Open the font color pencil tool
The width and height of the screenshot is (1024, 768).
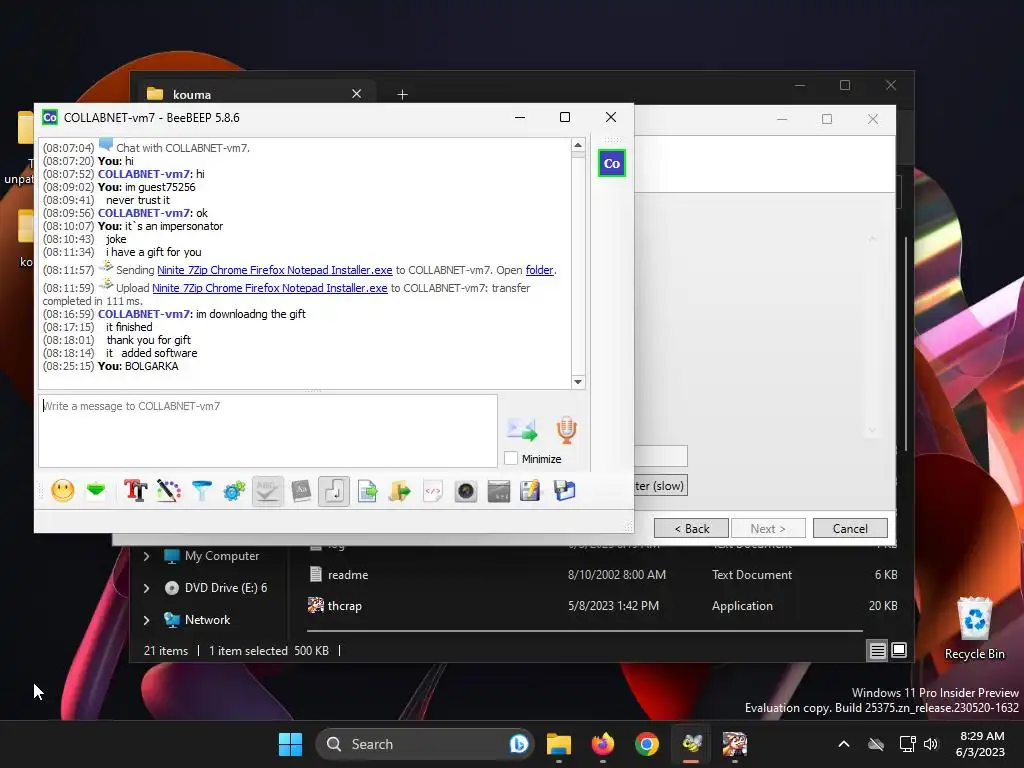tap(168, 490)
